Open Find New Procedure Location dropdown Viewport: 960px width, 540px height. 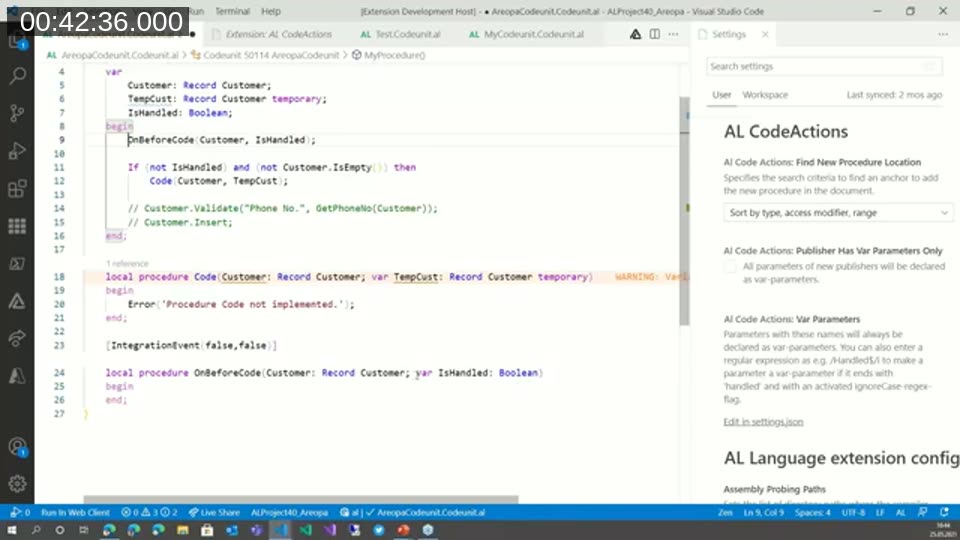pyautogui.click(x=838, y=212)
